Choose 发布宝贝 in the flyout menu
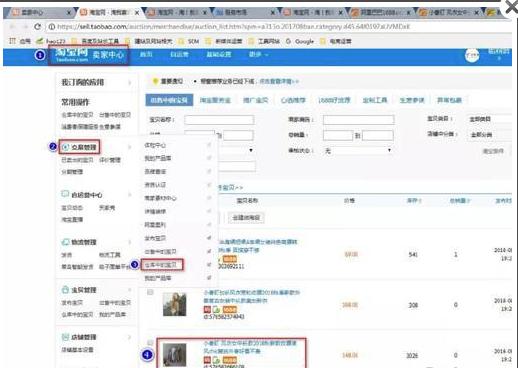The image size is (518, 368). (155, 238)
